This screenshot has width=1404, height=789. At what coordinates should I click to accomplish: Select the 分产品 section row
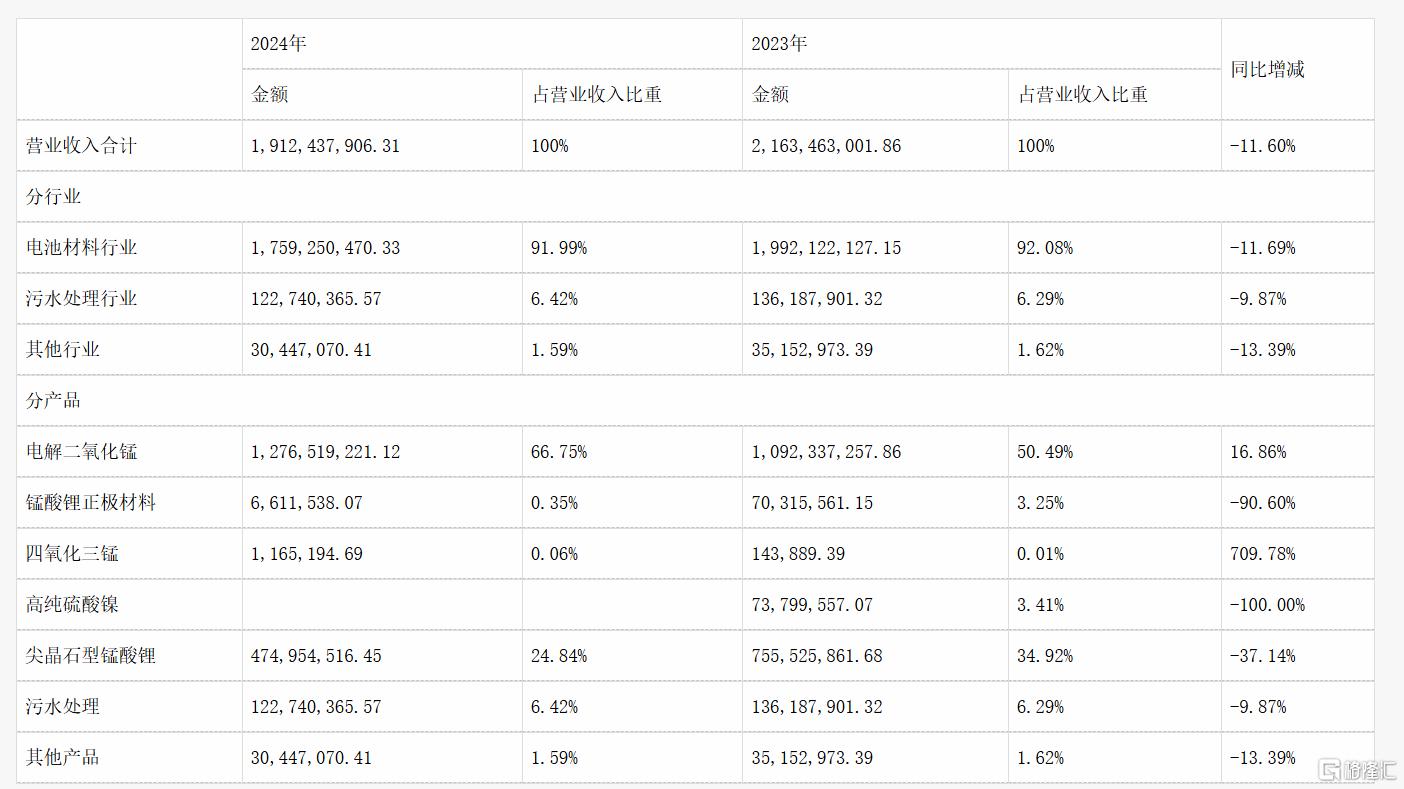695,401
